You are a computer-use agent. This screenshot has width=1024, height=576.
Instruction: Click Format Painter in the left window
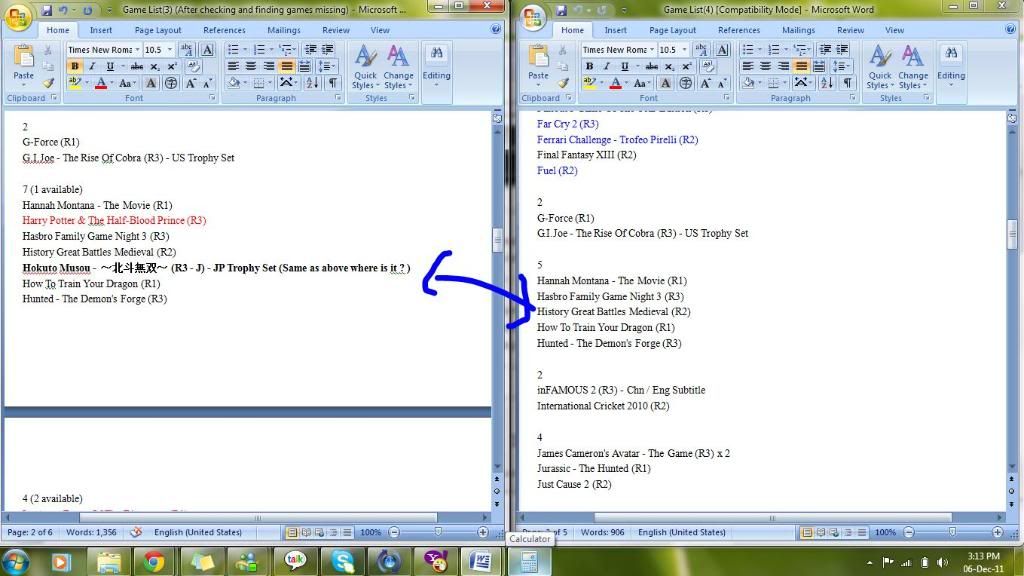(48, 83)
